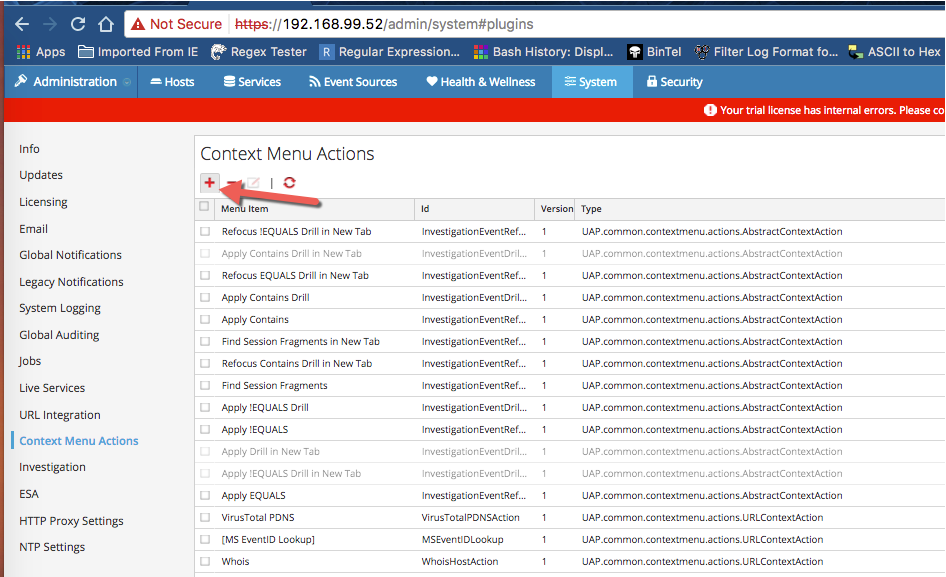Click the browser back arrow
This screenshot has height=577, width=946.
coord(21,24)
